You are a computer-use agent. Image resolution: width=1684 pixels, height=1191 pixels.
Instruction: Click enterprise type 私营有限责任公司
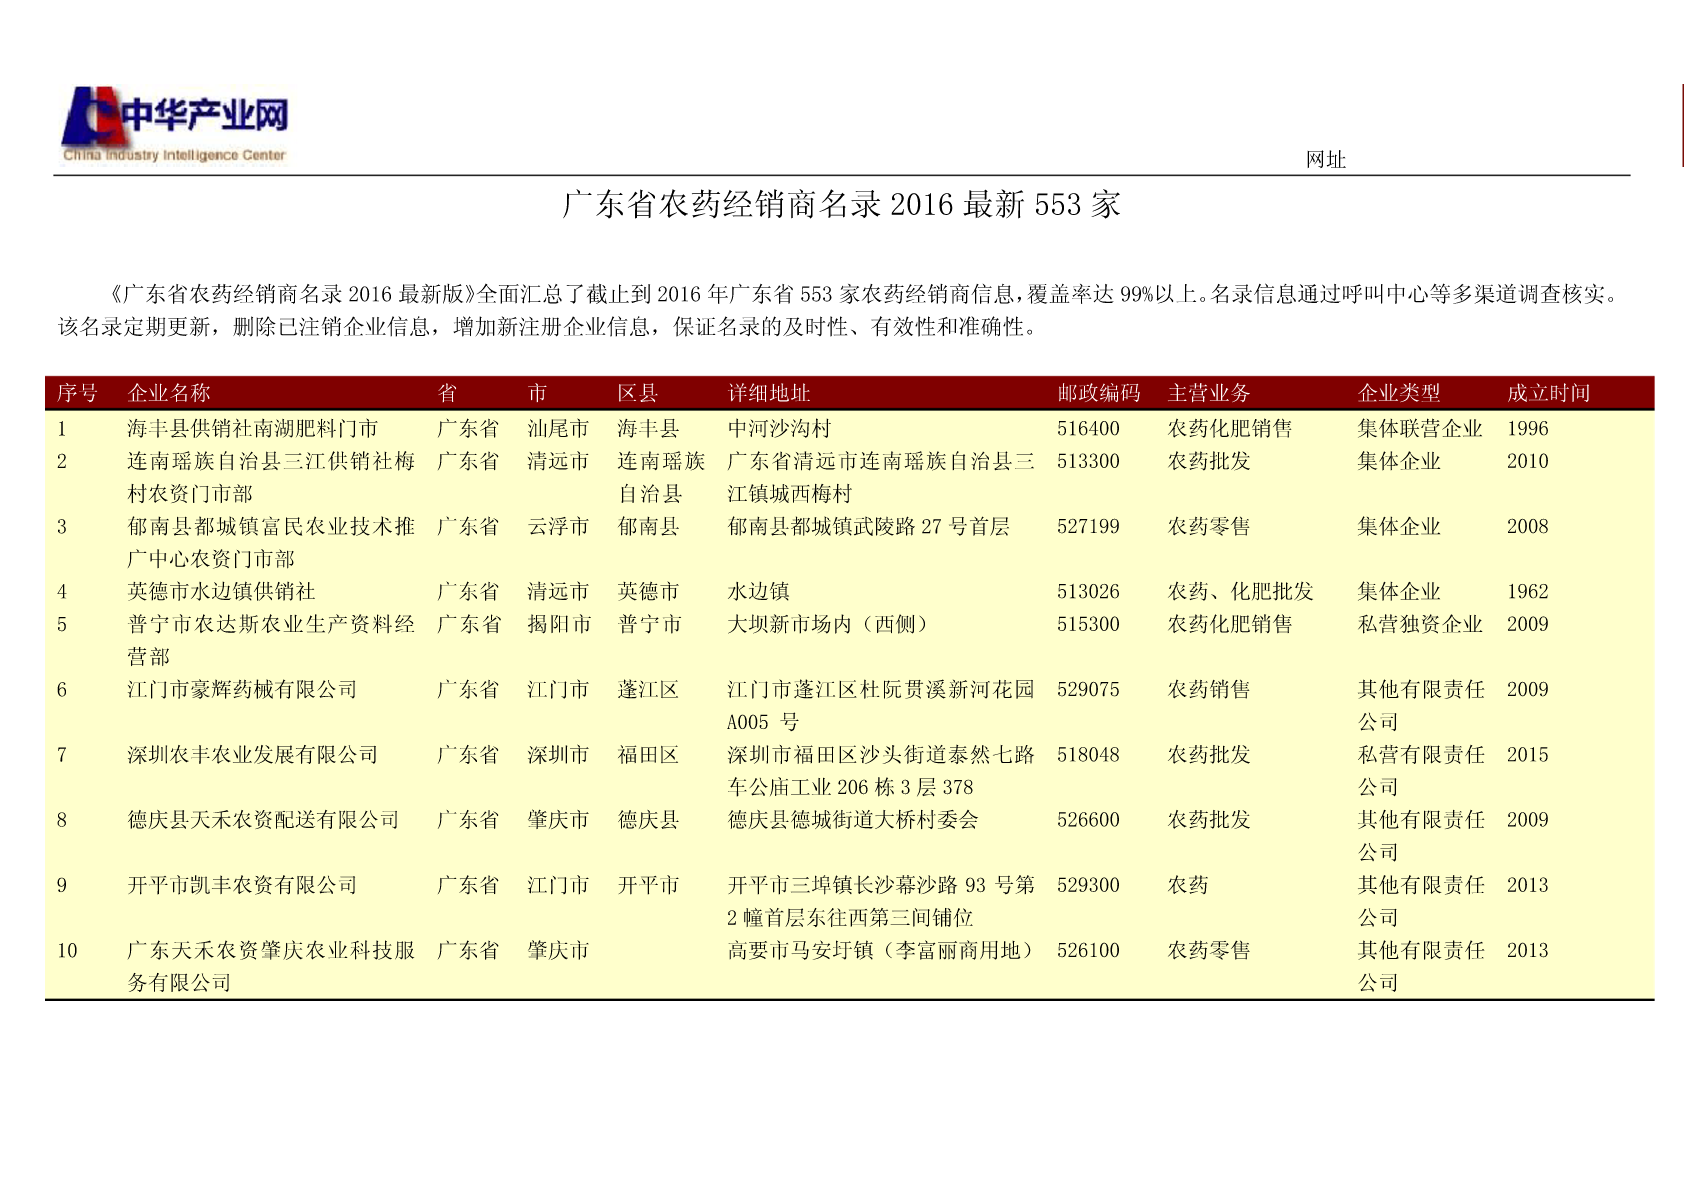1421,771
